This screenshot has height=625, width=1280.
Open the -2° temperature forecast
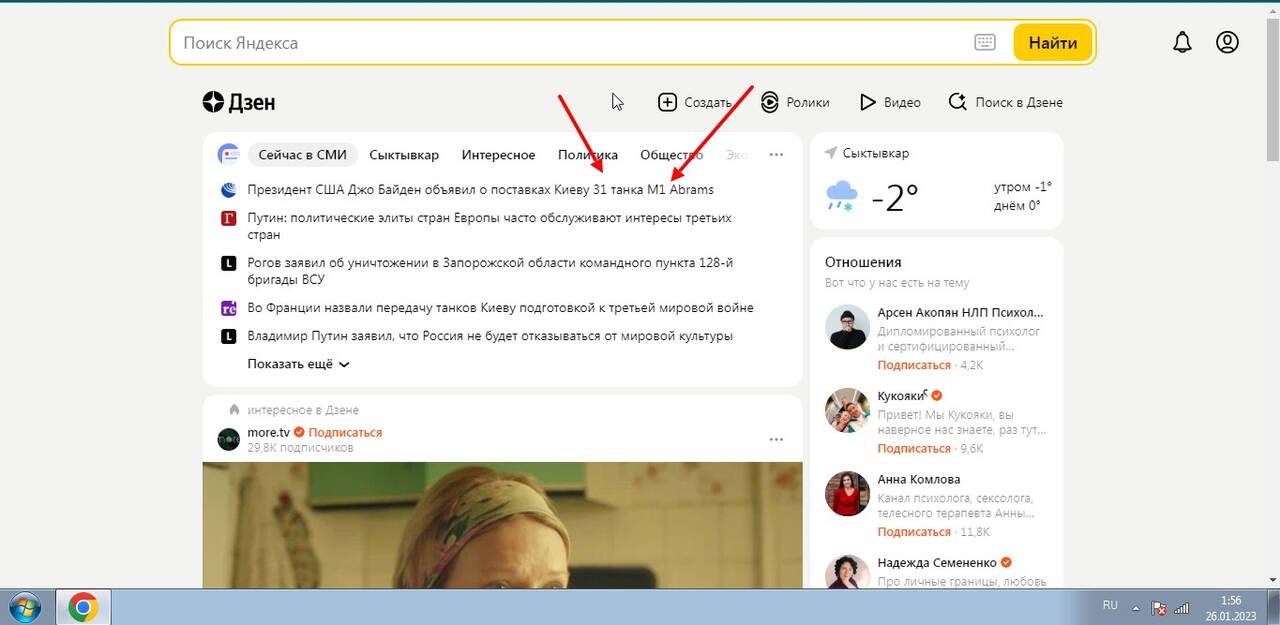click(894, 198)
